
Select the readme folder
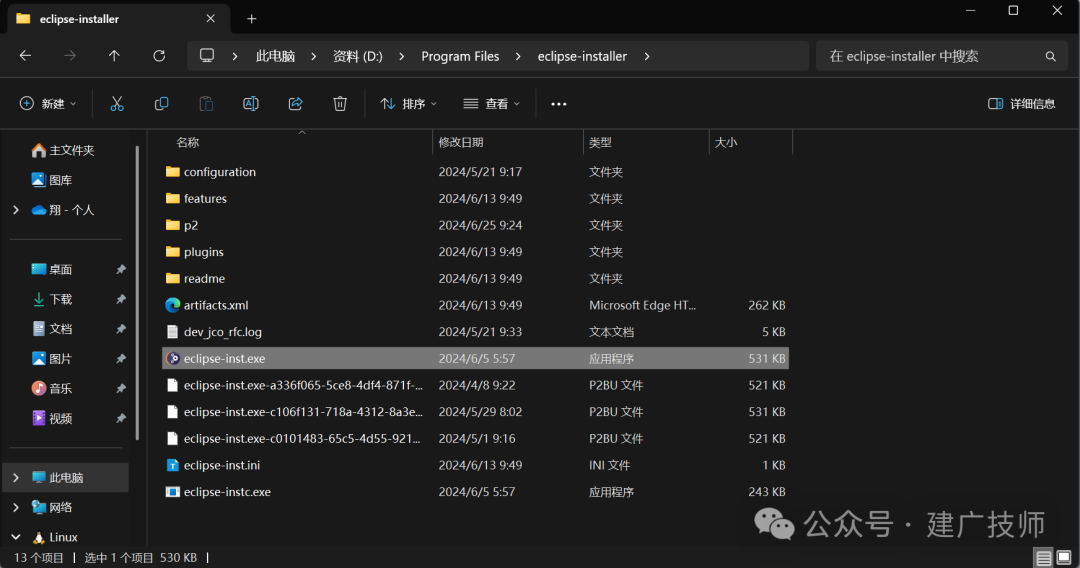[x=475, y=278]
